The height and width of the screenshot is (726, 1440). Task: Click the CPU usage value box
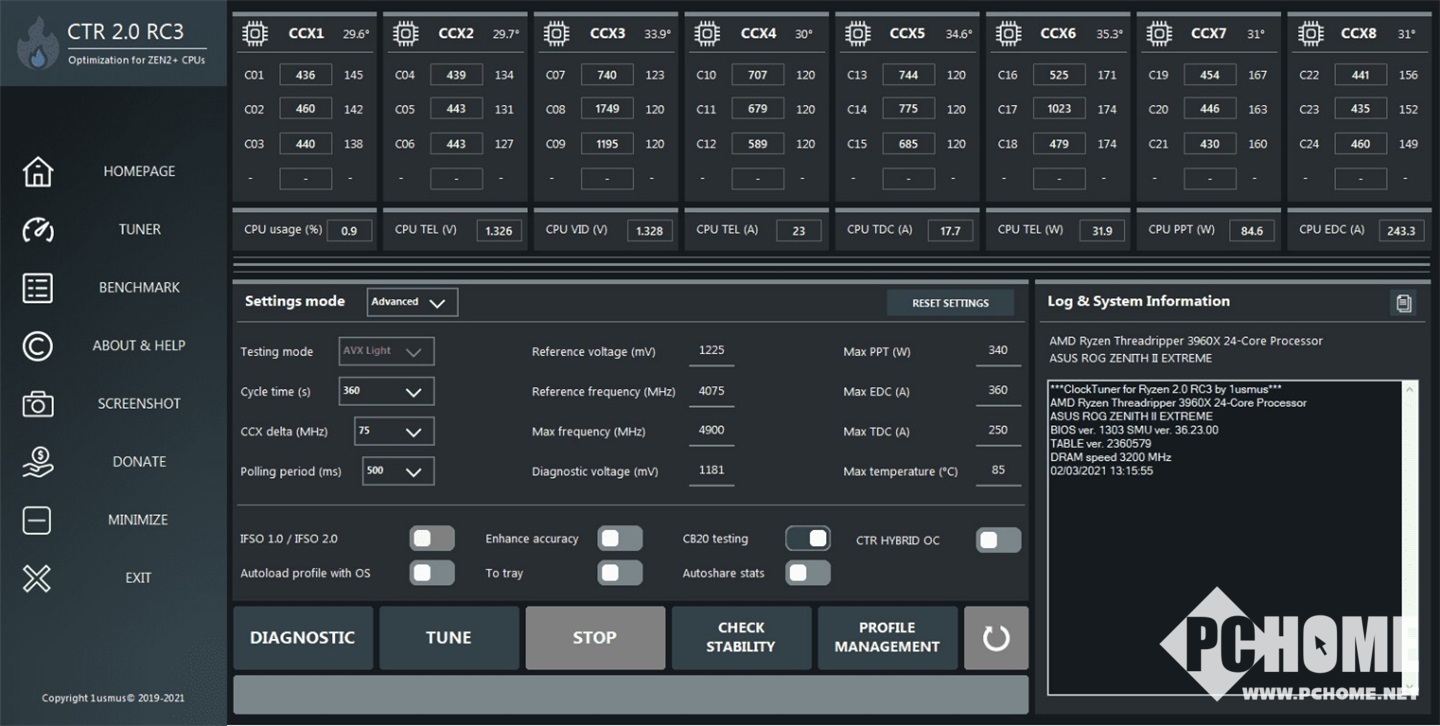coord(349,230)
